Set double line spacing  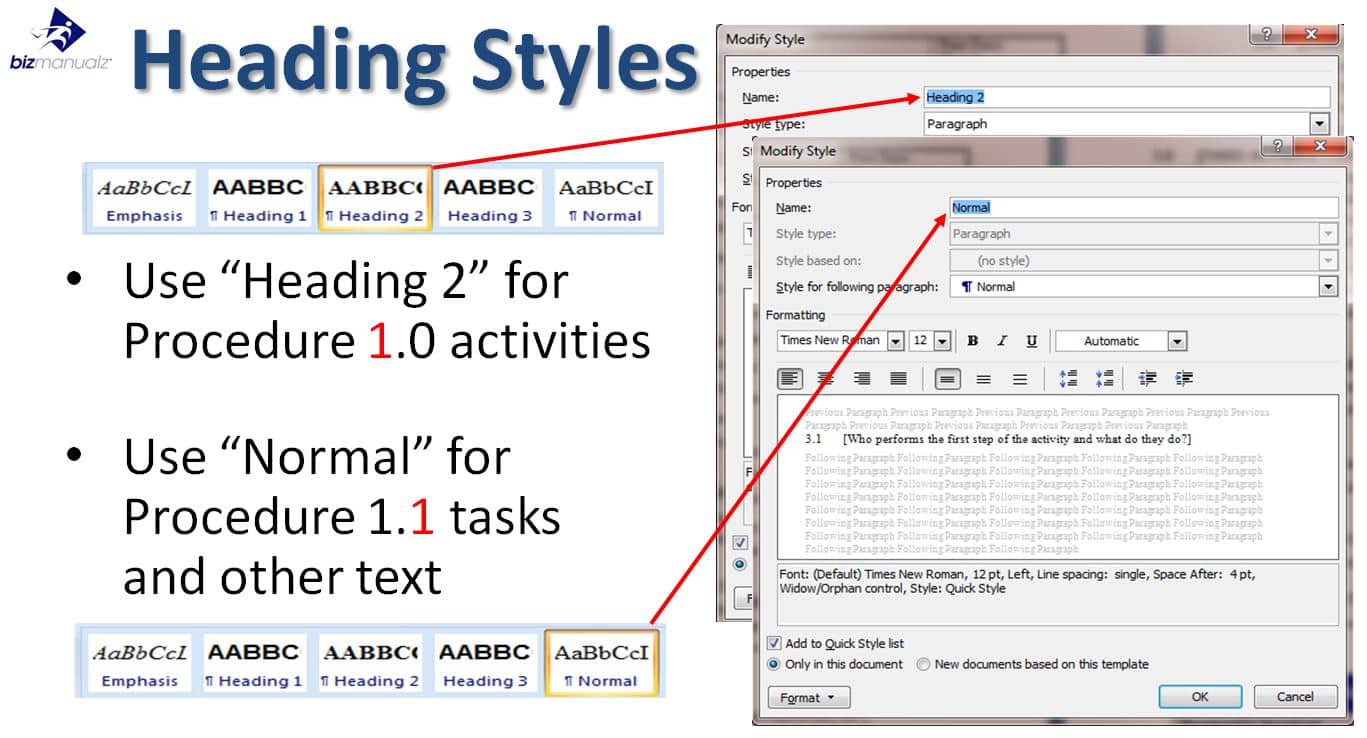1020,379
